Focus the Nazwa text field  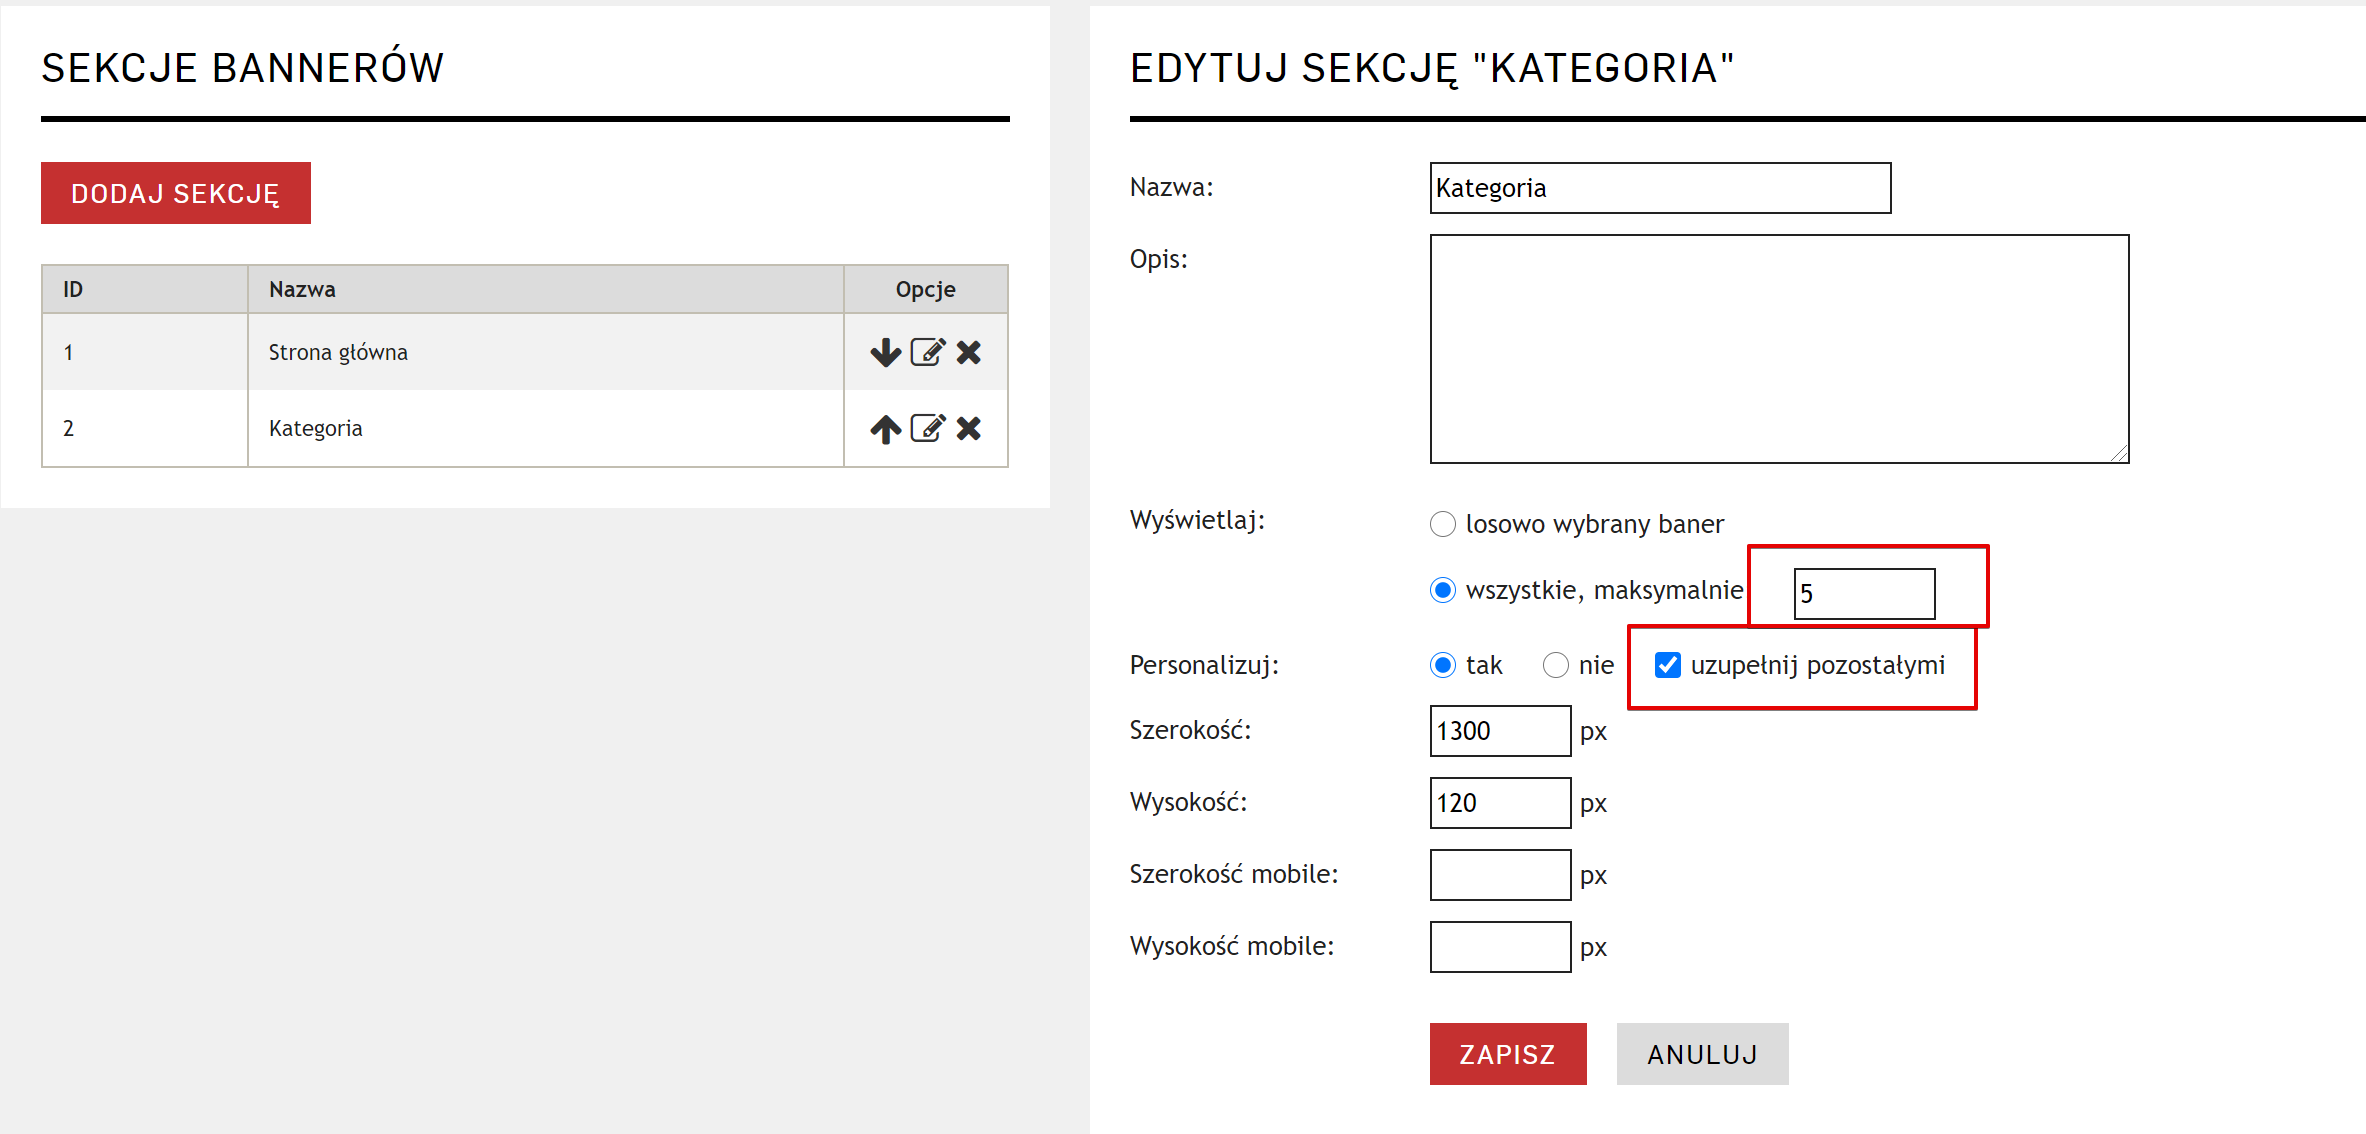[x=1660, y=188]
